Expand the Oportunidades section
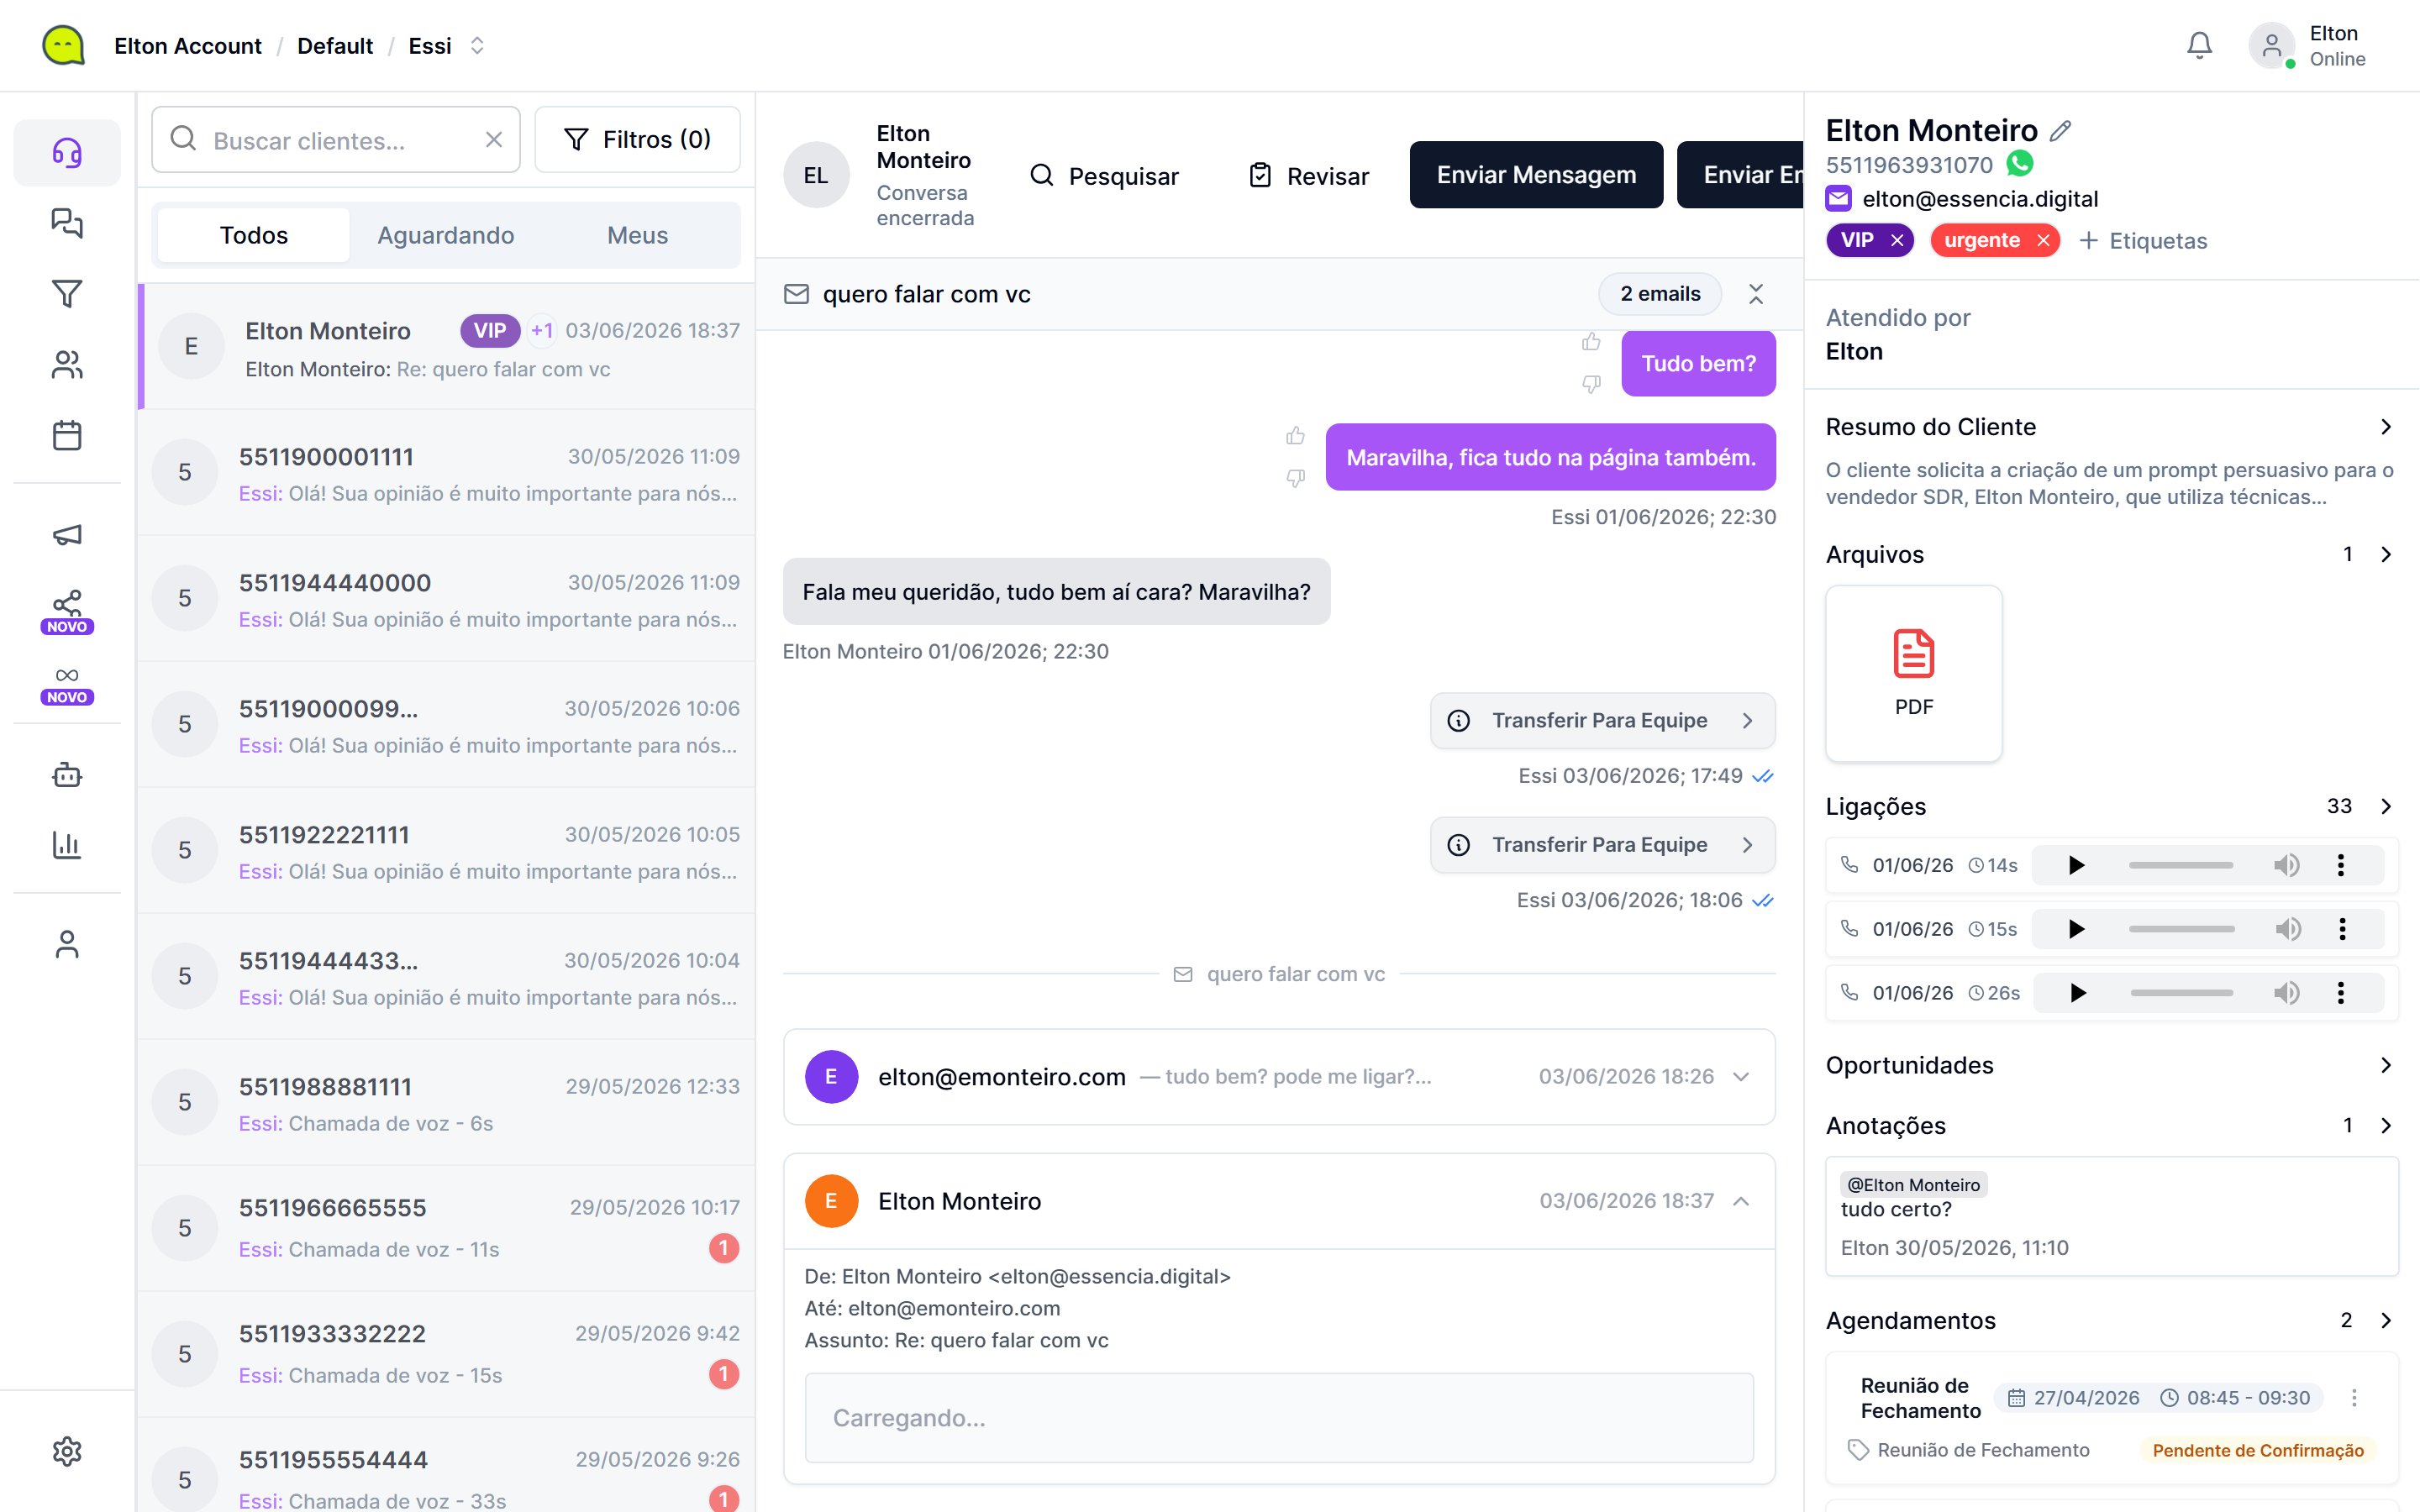This screenshot has height=1512, width=2420. (x=2386, y=1065)
